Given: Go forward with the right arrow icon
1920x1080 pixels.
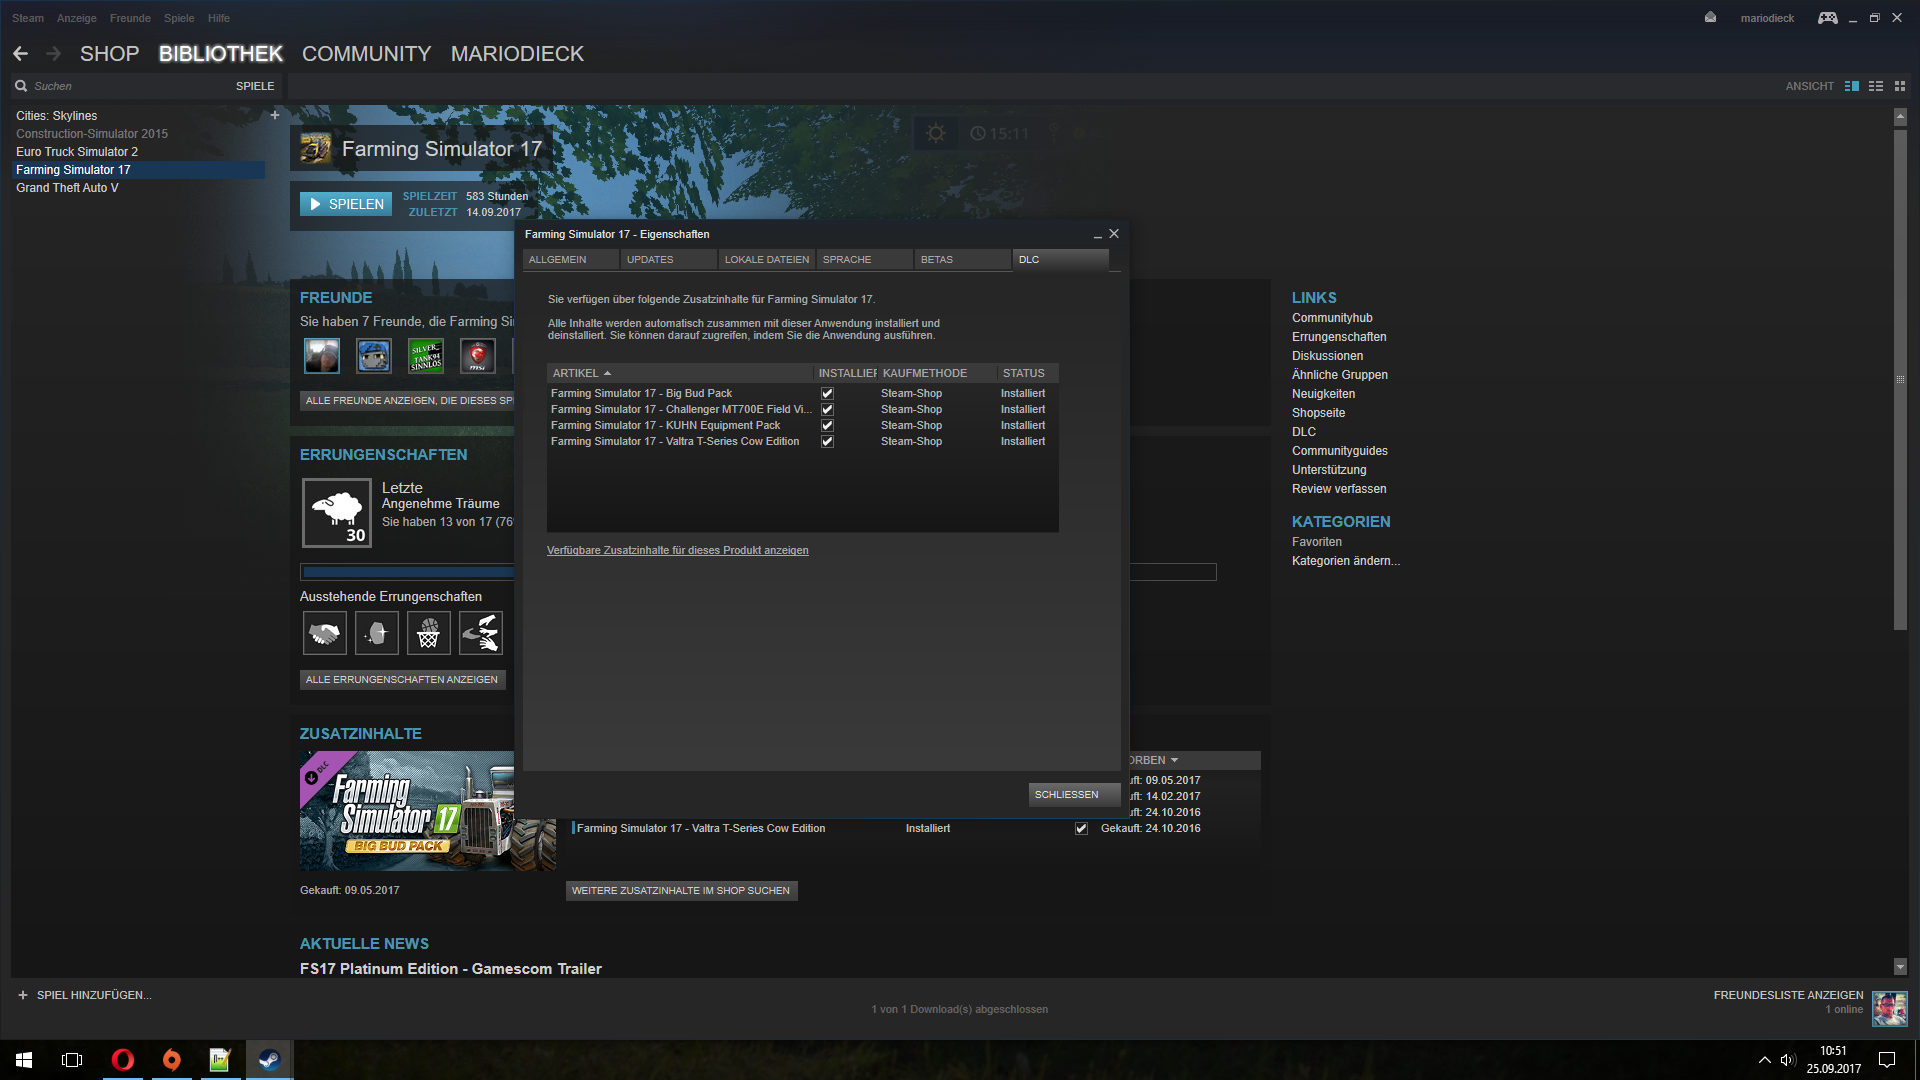Looking at the screenshot, I should point(54,54).
